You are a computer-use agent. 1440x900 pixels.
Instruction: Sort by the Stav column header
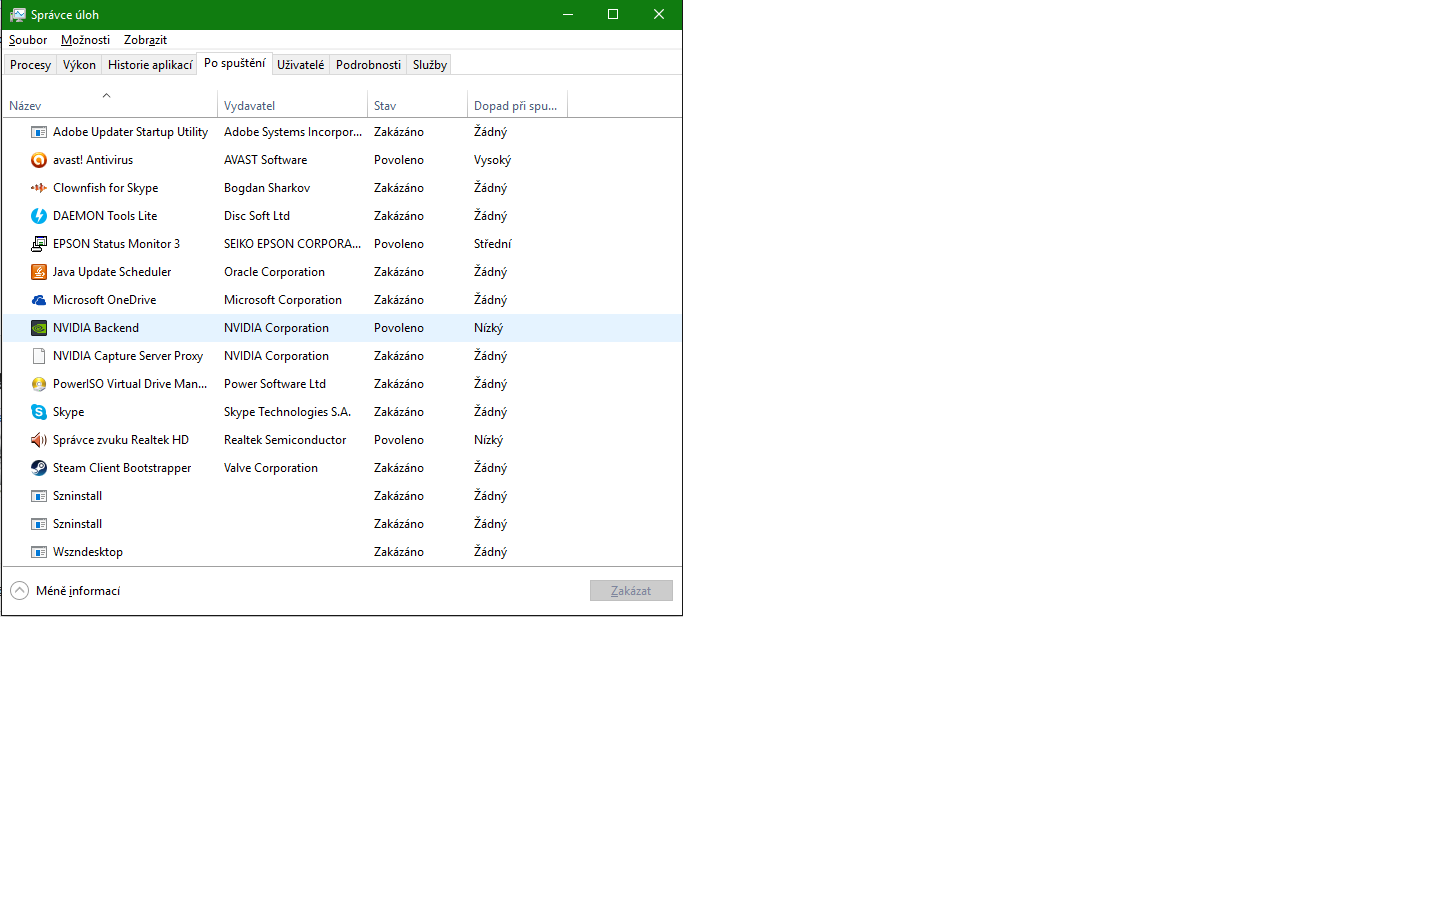[417, 105]
